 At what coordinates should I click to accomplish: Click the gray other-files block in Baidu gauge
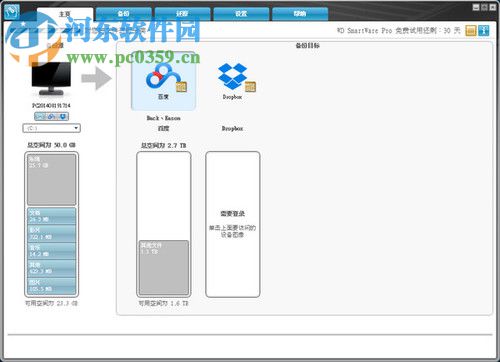click(164, 267)
